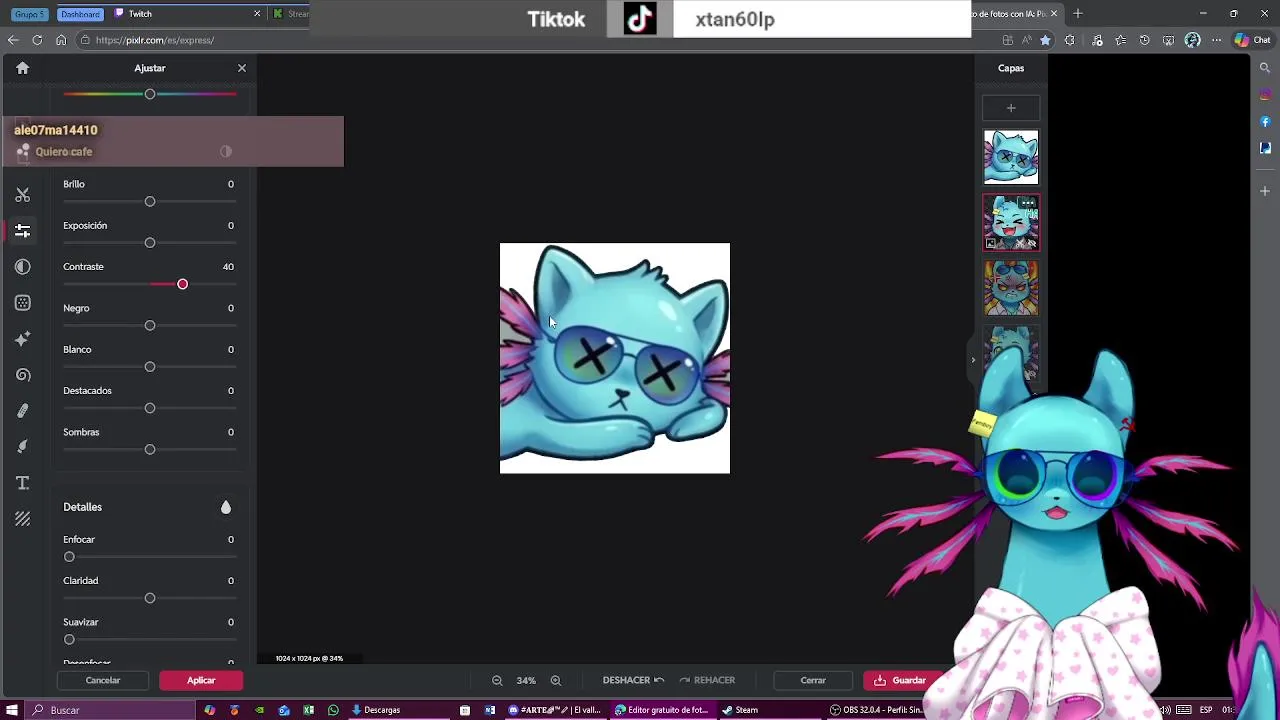Choose the bandage retouch tool
Image resolution: width=1280 pixels, height=720 pixels.
pyautogui.click(x=22, y=411)
